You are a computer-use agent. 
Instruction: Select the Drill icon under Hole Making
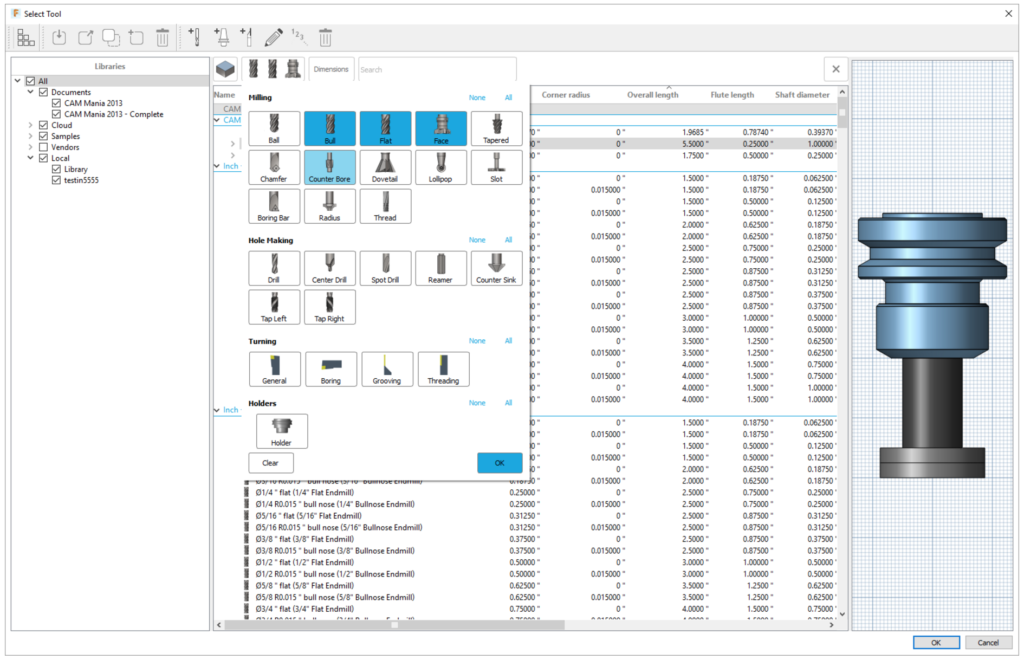coord(273,268)
